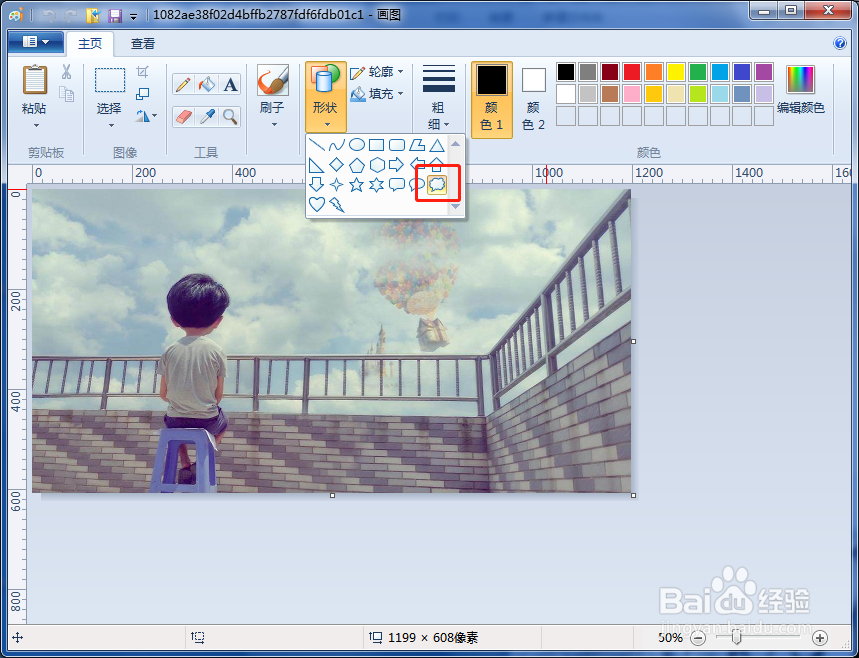Select the Magnifier tool
The height and width of the screenshot is (658, 859).
(x=230, y=117)
